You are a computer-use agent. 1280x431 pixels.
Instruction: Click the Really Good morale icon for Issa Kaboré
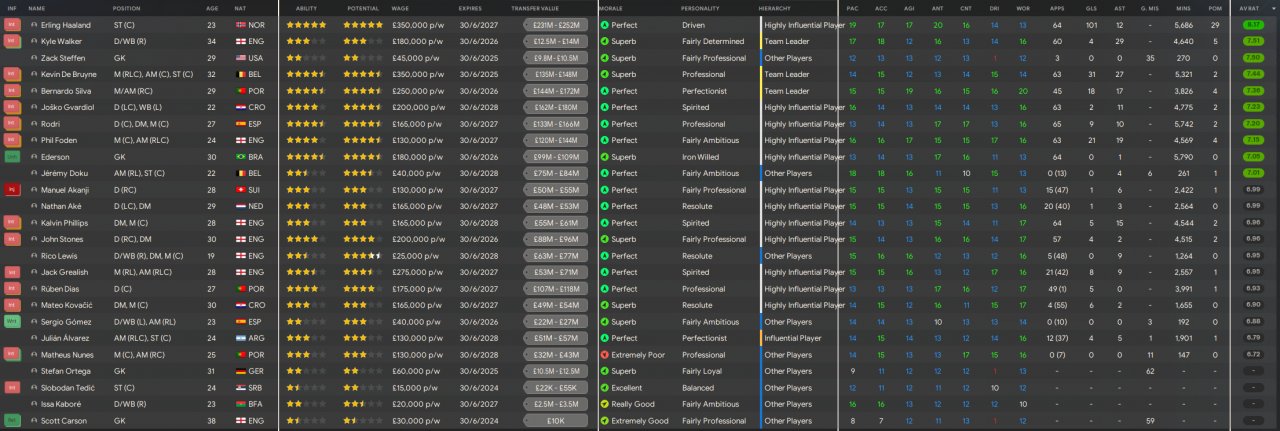(604, 404)
